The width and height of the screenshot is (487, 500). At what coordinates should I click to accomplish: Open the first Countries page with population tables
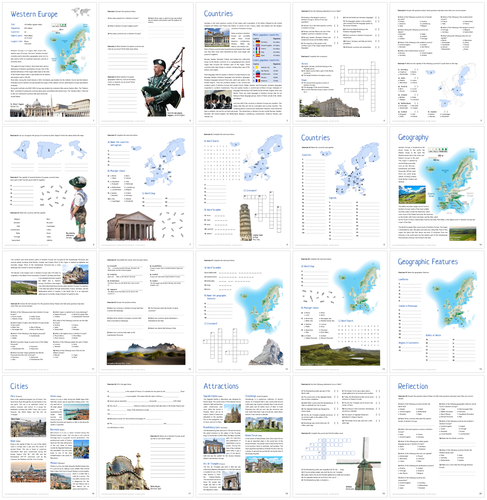point(243,63)
